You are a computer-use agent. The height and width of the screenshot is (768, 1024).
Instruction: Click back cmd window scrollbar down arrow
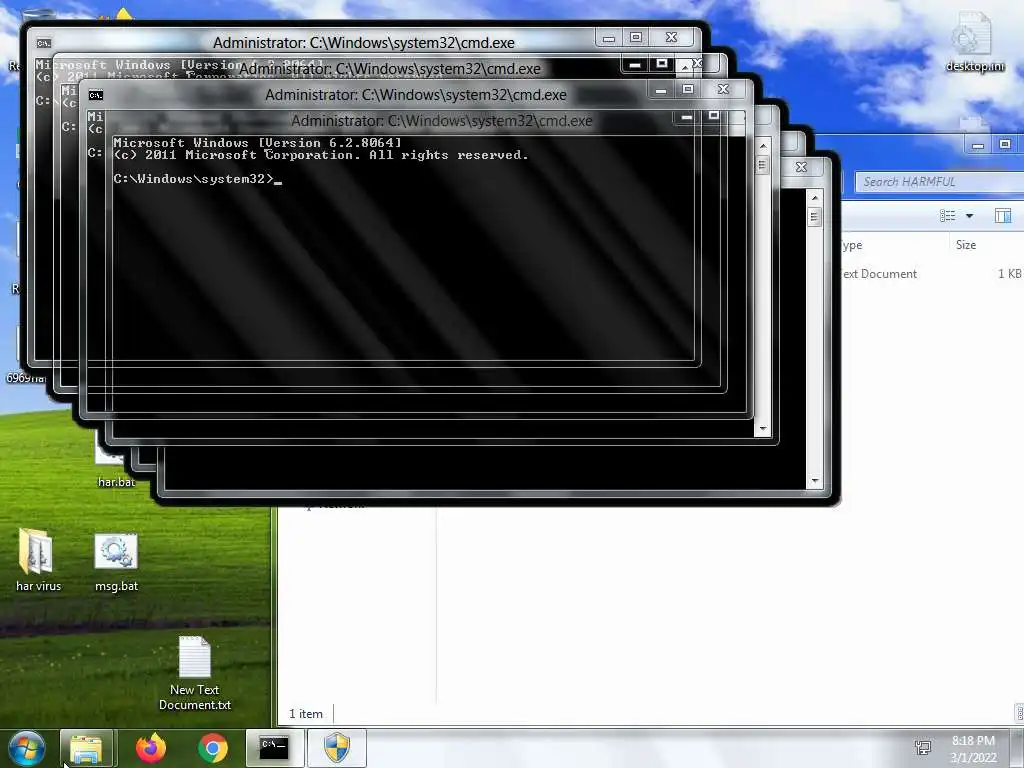[x=814, y=481]
